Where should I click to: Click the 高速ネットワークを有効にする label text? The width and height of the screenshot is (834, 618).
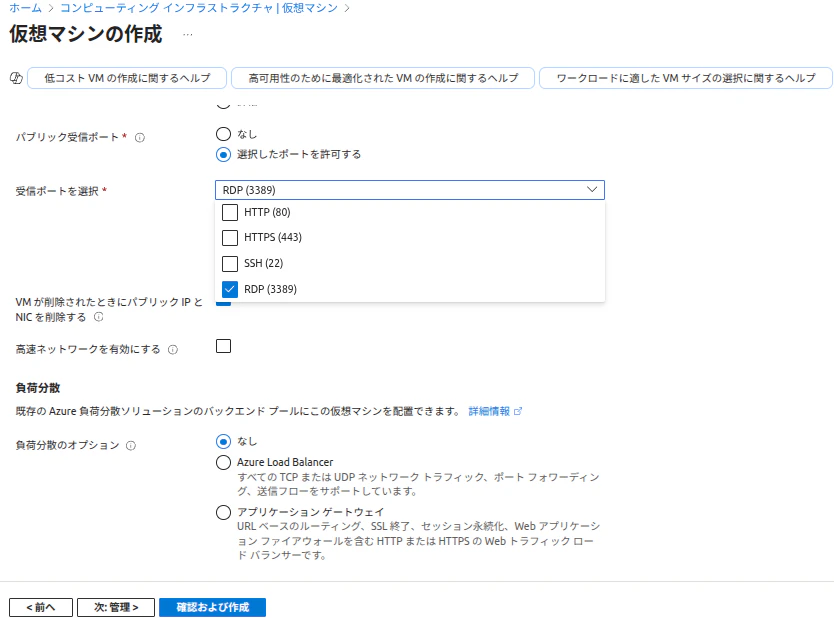88,349
